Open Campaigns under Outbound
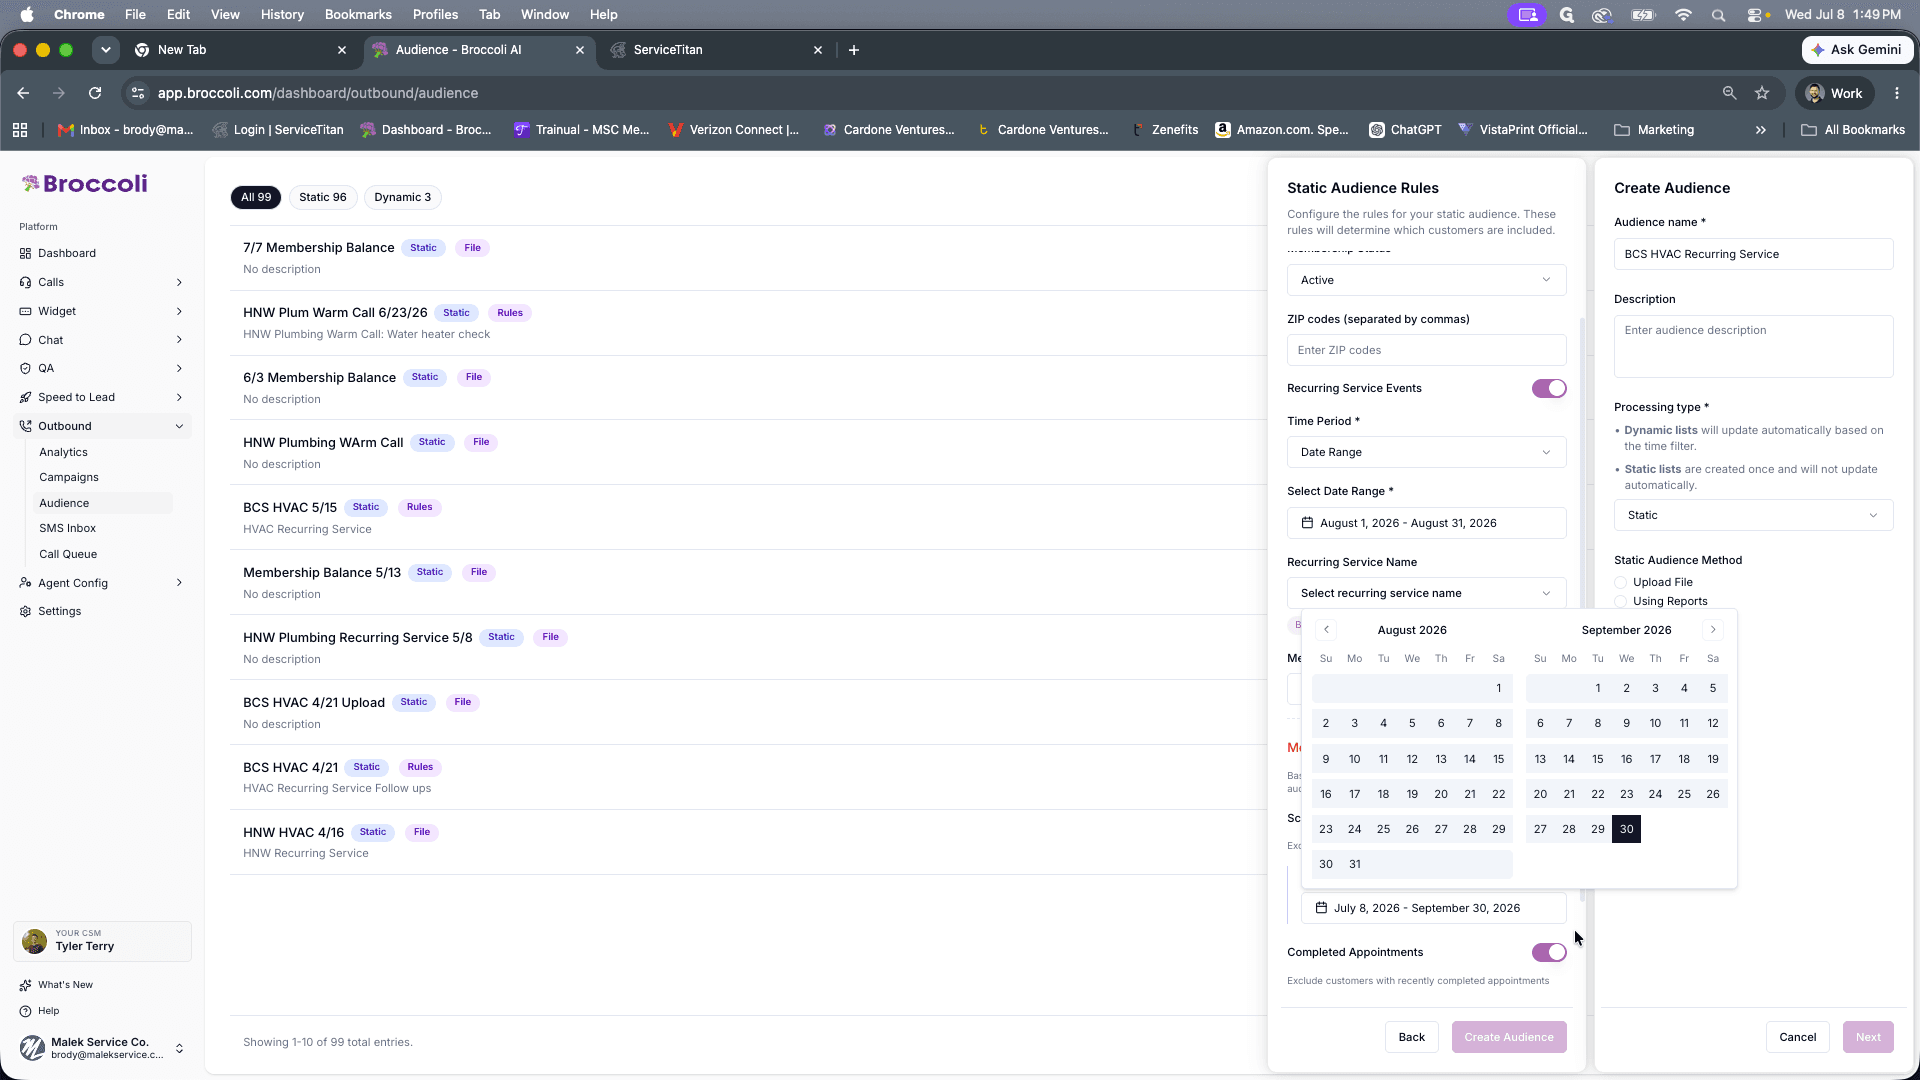1920x1080 pixels. click(x=69, y=477)
